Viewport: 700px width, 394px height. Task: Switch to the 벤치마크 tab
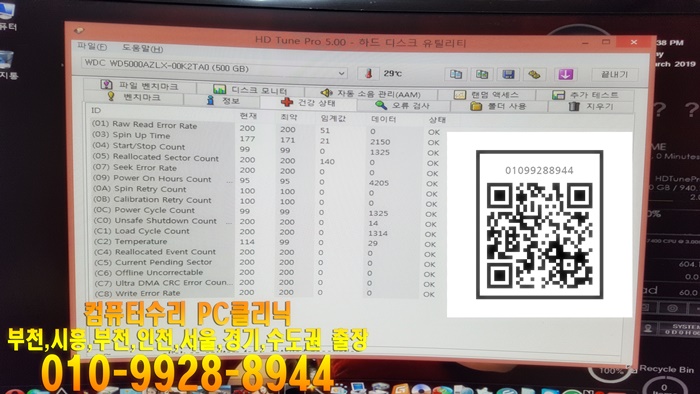point(134,97)
